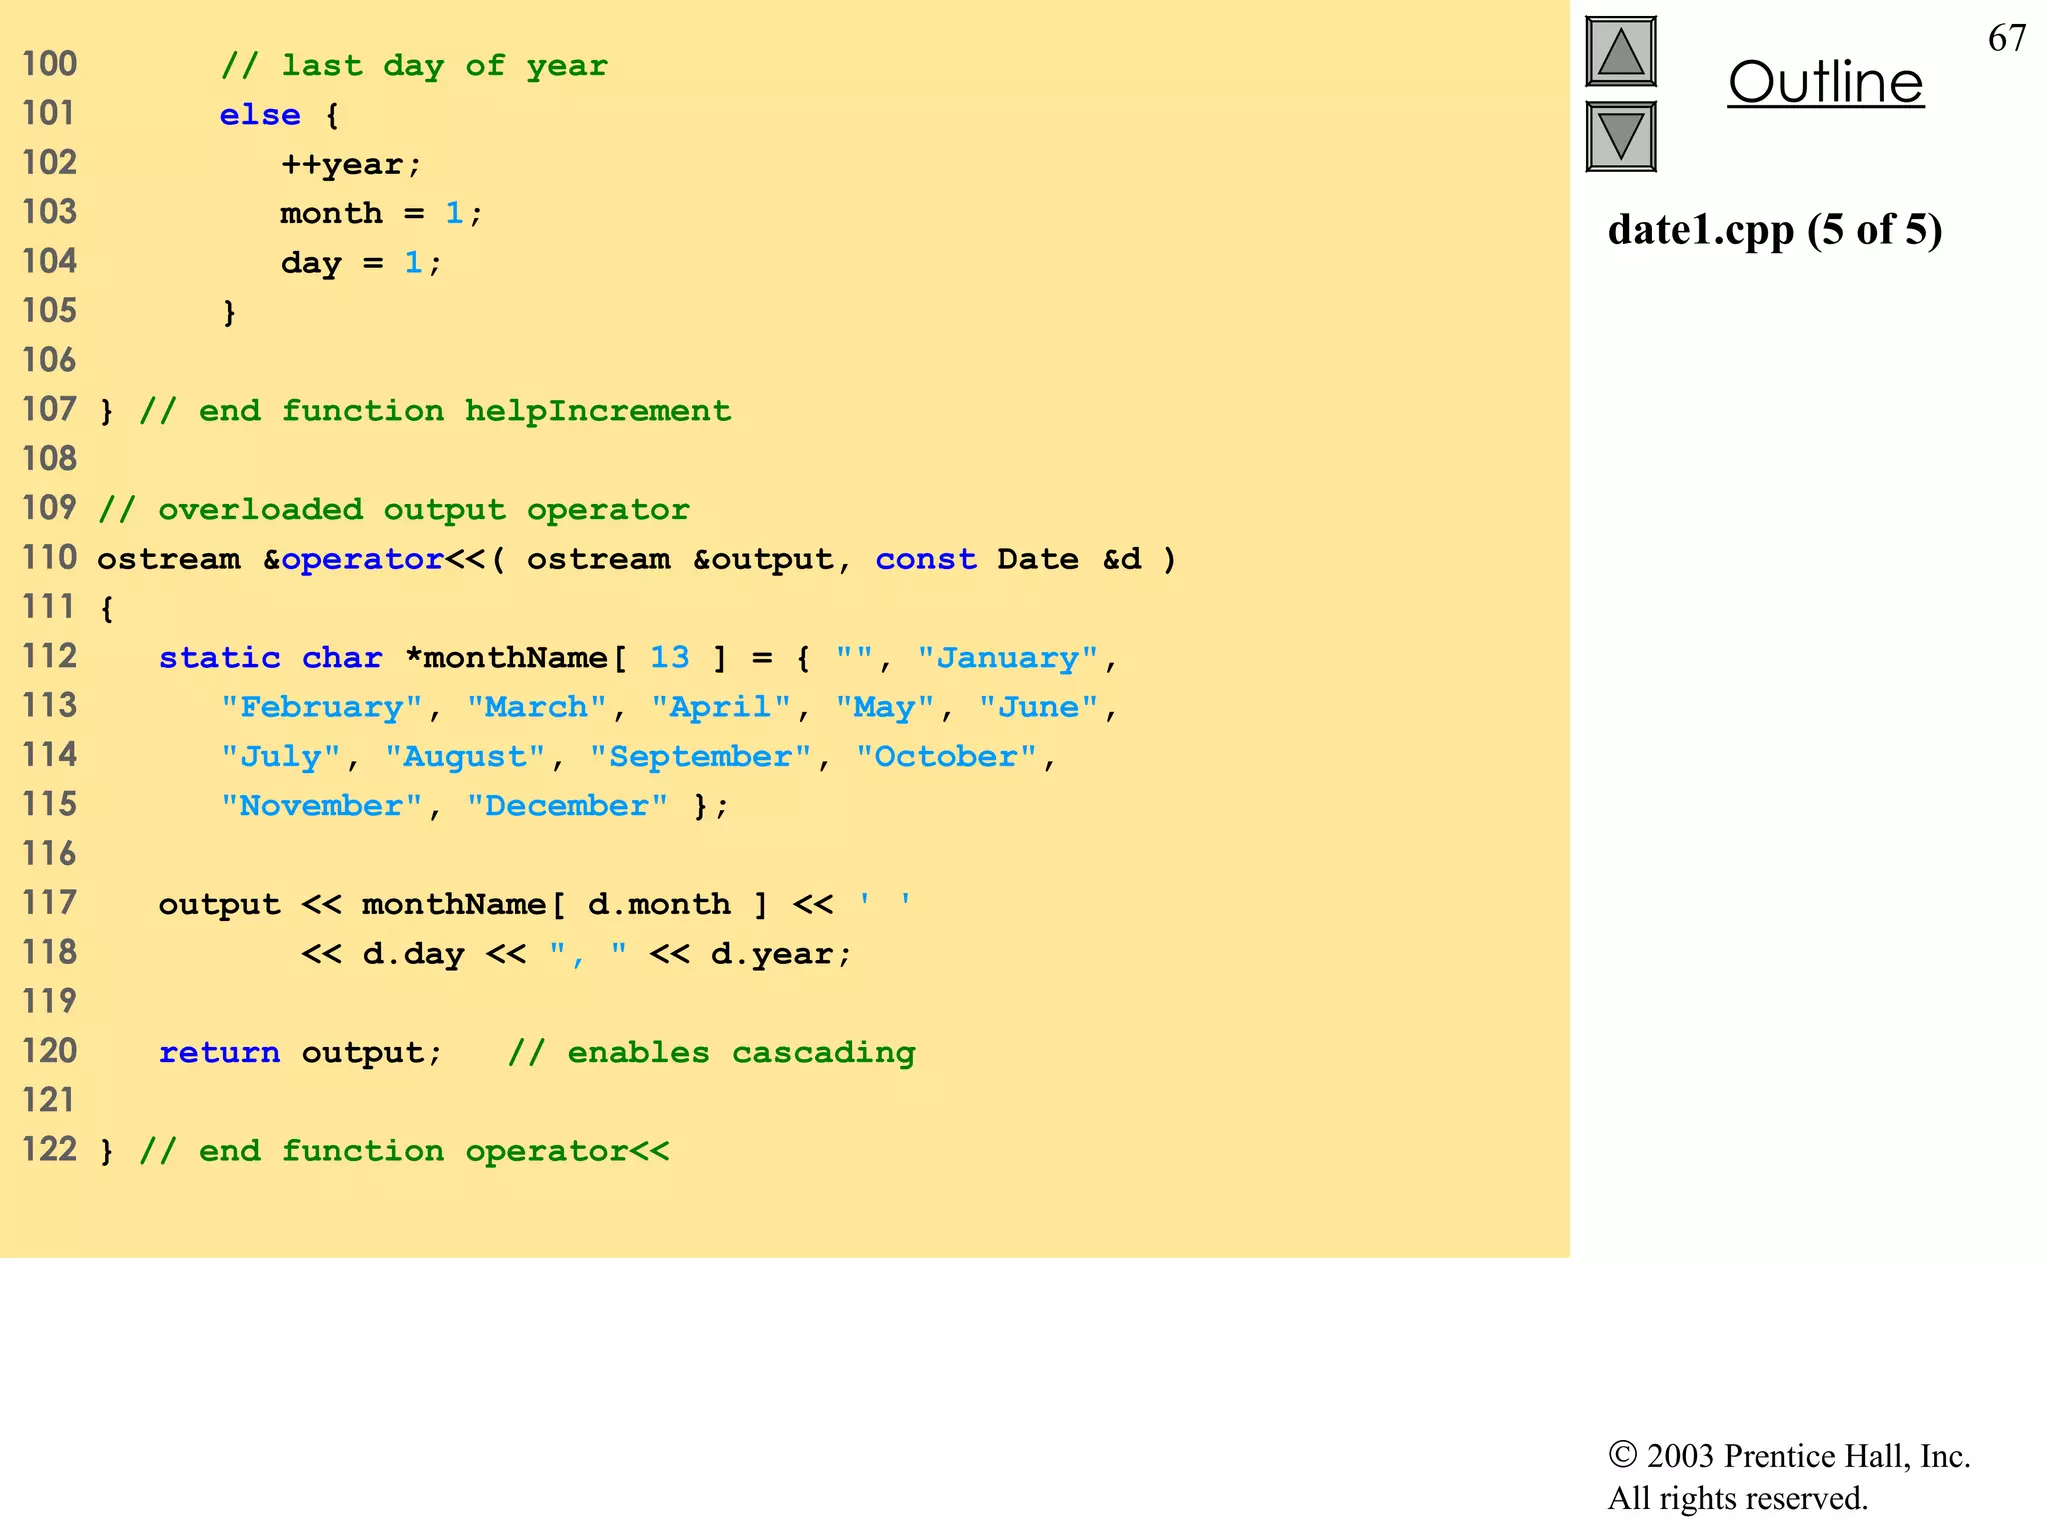Image resolution: width=2048 pixels, height=1536 pixels.
Task: Click the "June" string literal
Action: click(x=1039, y=707)
